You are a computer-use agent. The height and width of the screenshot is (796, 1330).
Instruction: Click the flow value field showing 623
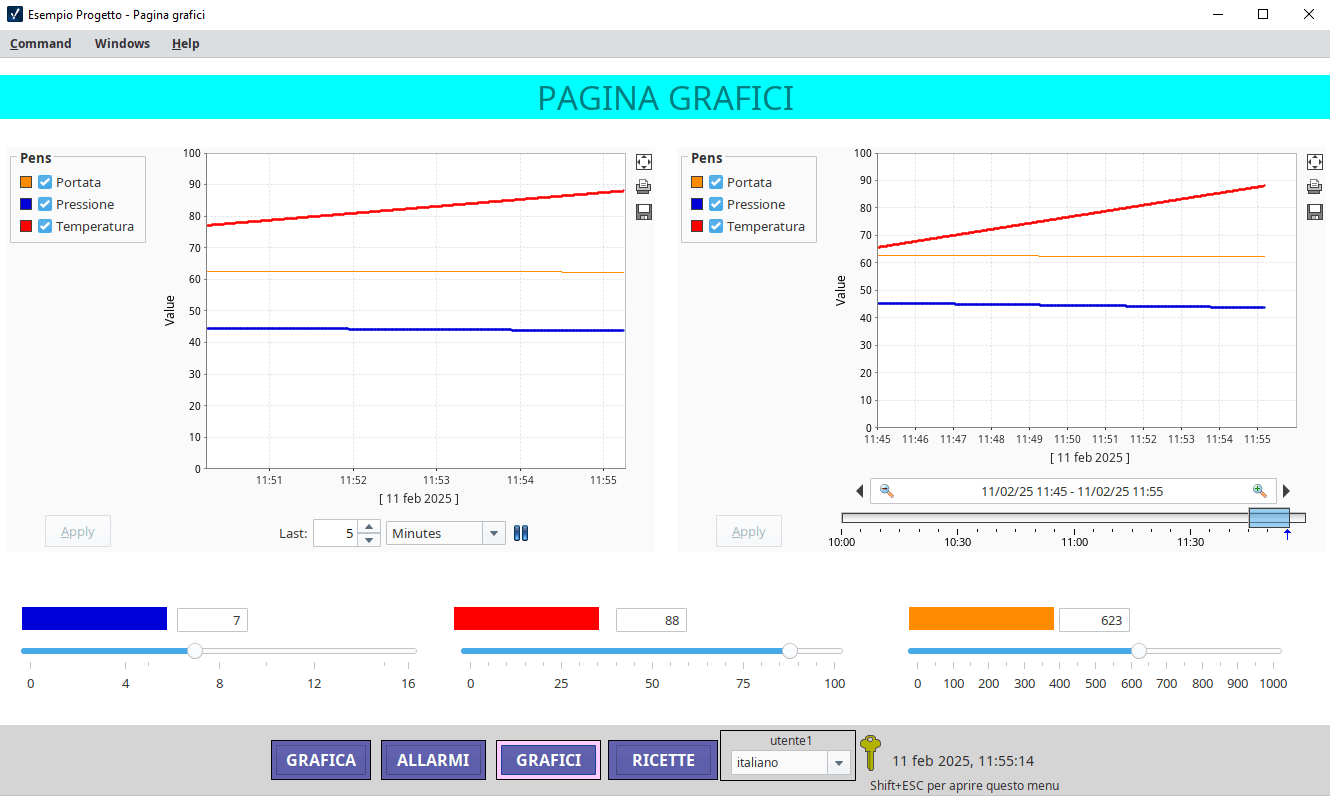(1094, 620)
